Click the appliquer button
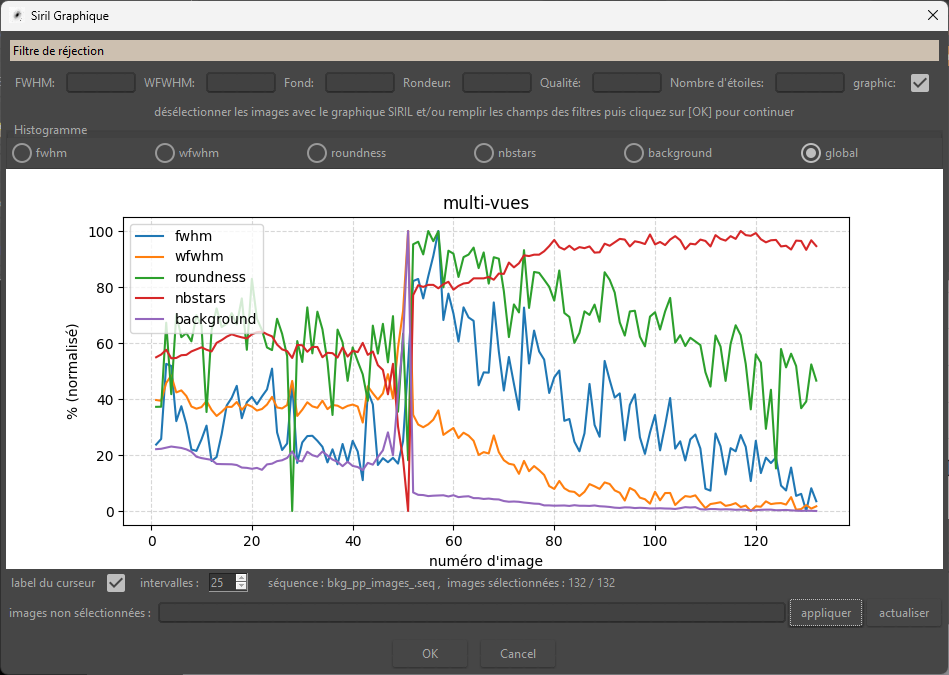949x675 pixels. pyautogui.click(x=826, y=613)
